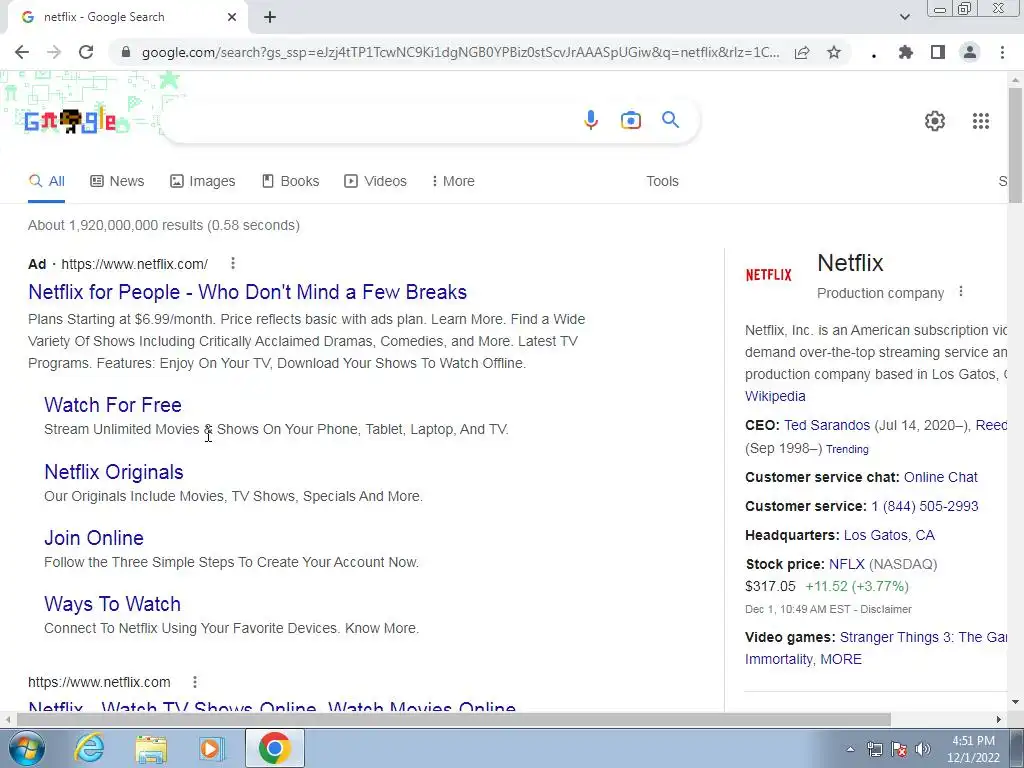Click the share page icon in address bar

point(802,52)
